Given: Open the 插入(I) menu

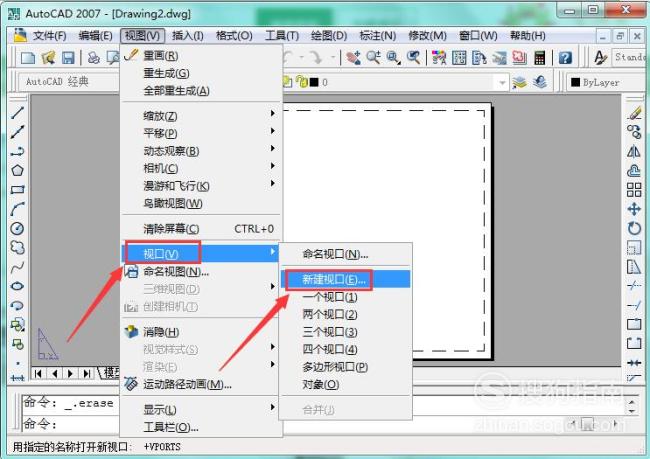Looking at the screenshot, I should [187, 36].
